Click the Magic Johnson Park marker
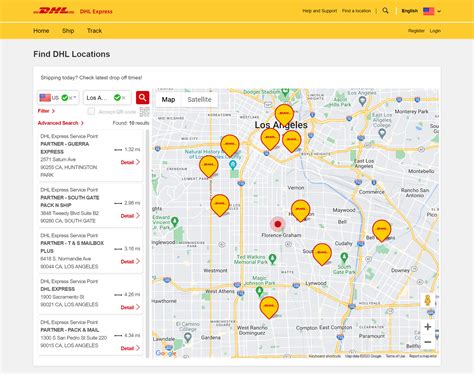Screen dimensions: 474x374 pos(259,292)
